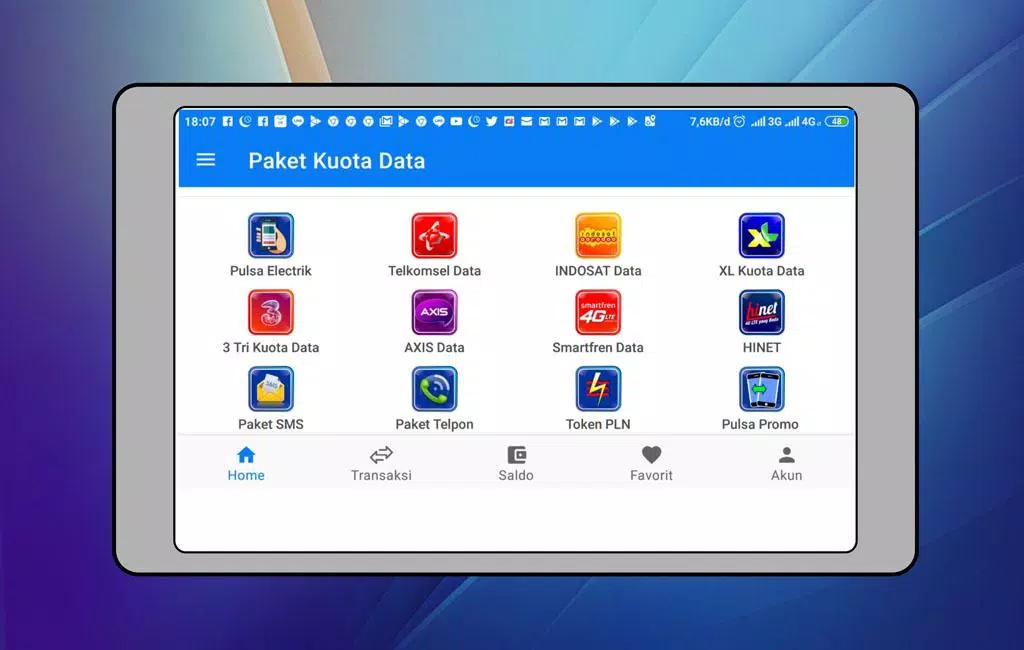Open the Akun tab

coord(786,464)
